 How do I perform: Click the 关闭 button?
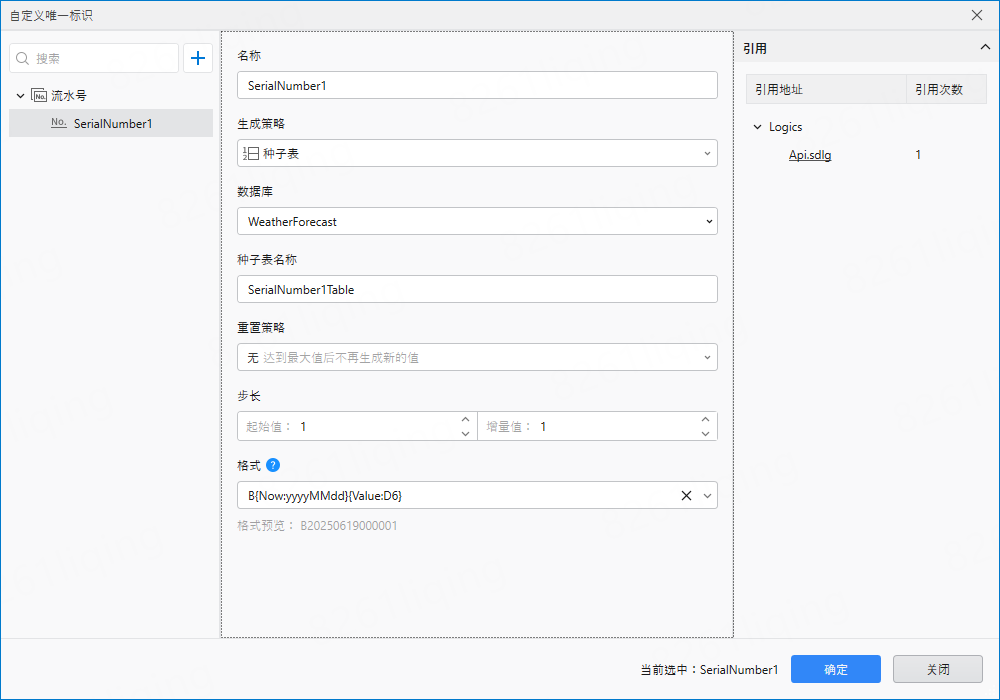click(937, 669)
